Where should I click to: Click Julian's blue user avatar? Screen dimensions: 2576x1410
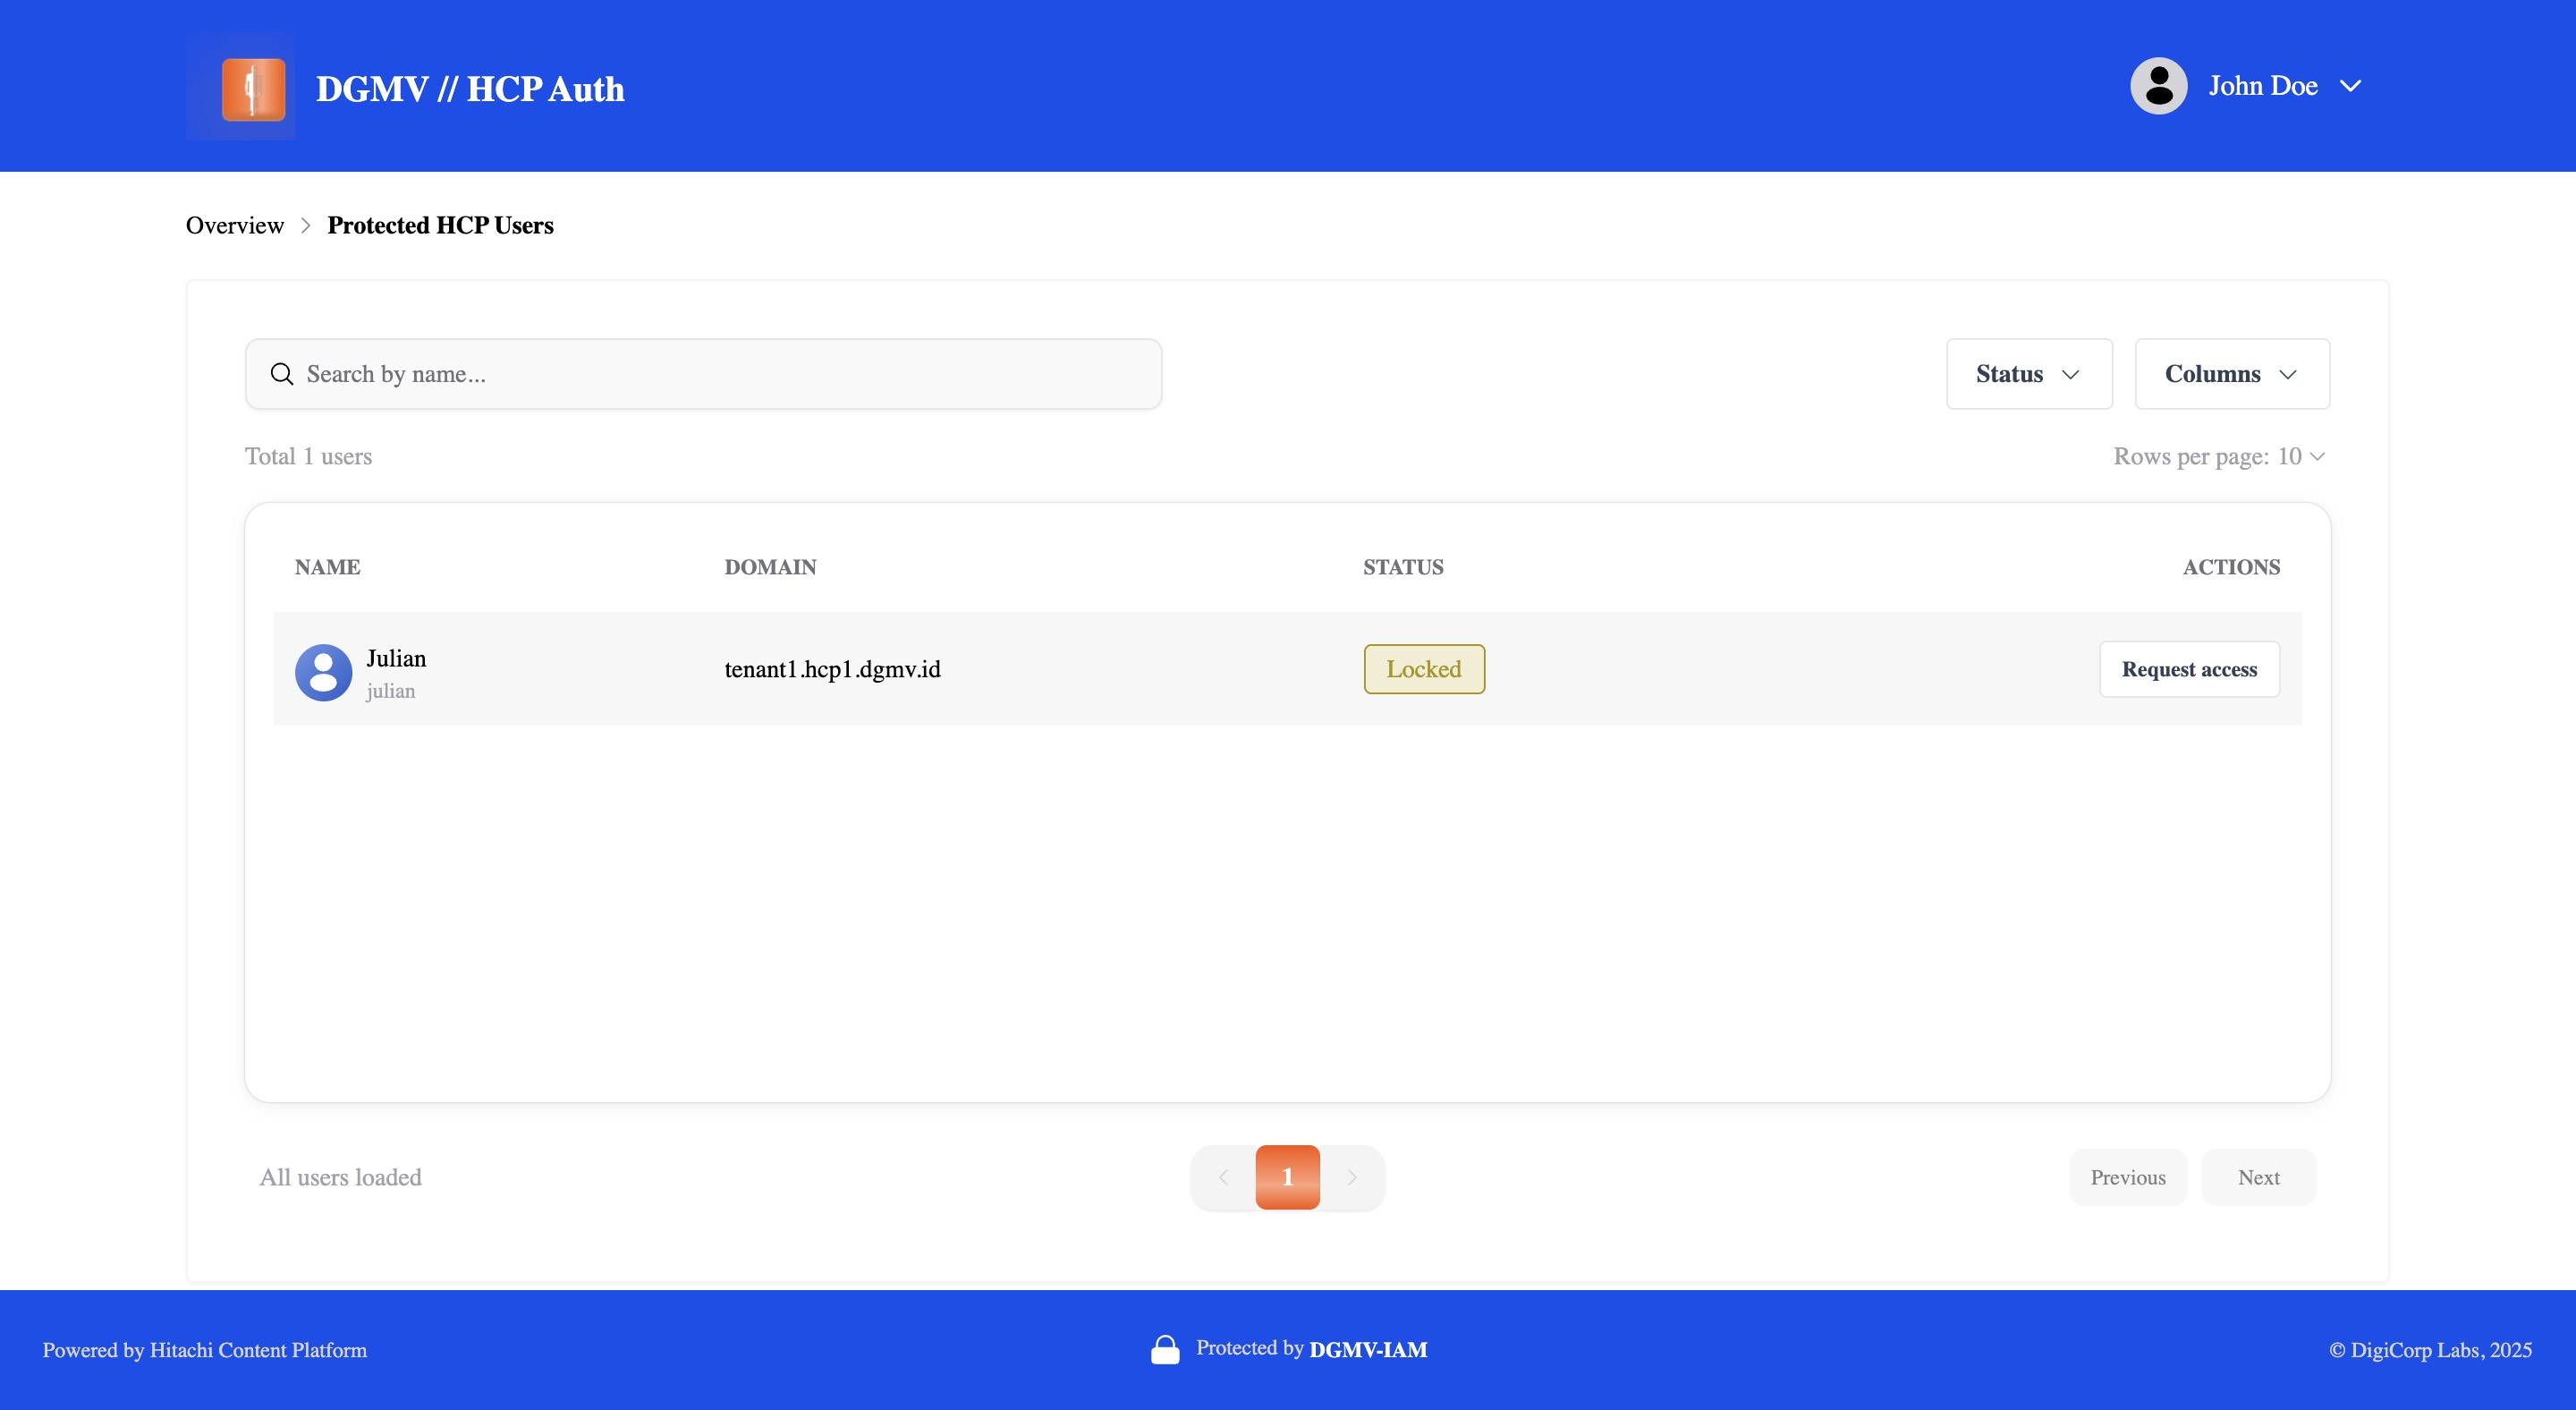[x=323, y=672]
